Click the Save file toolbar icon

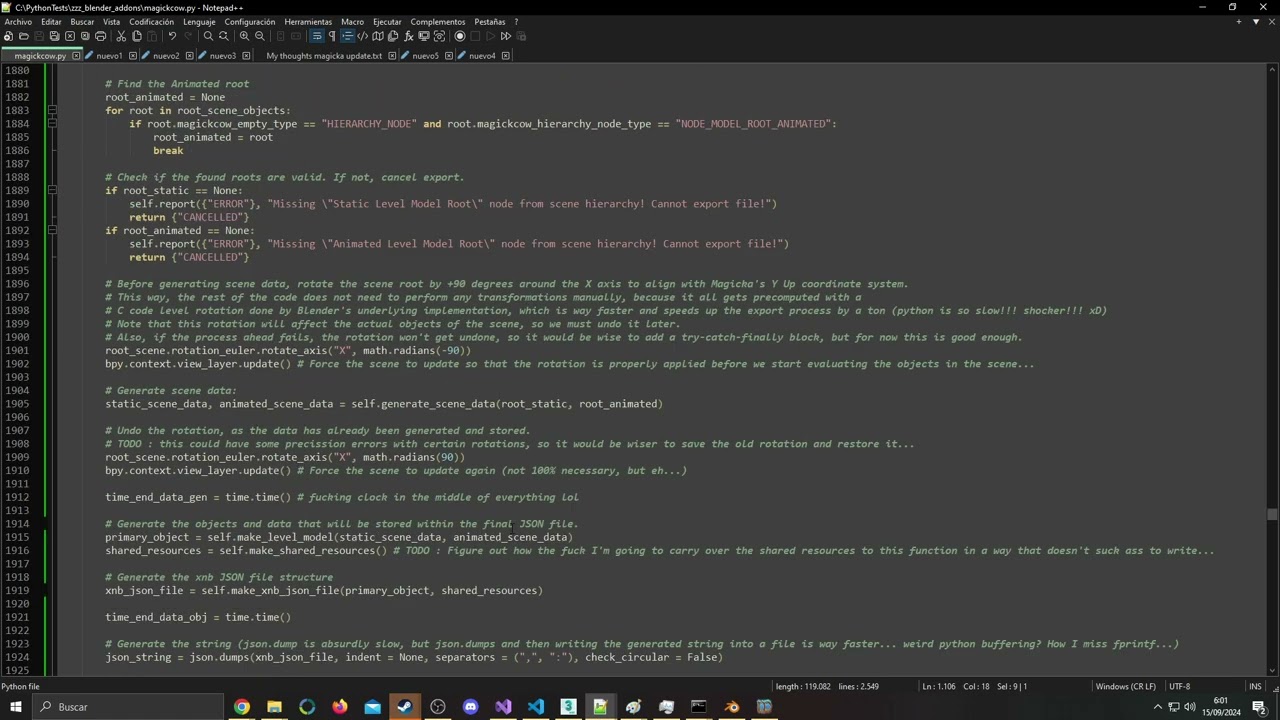[x=39, y=36]
